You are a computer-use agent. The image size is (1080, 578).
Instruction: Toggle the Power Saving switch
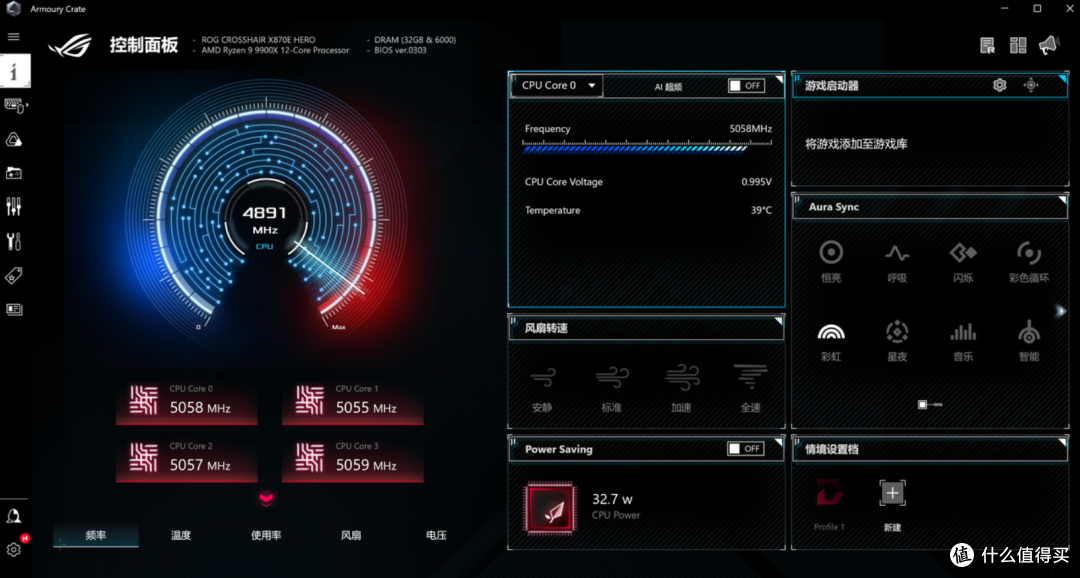(746, 448)
